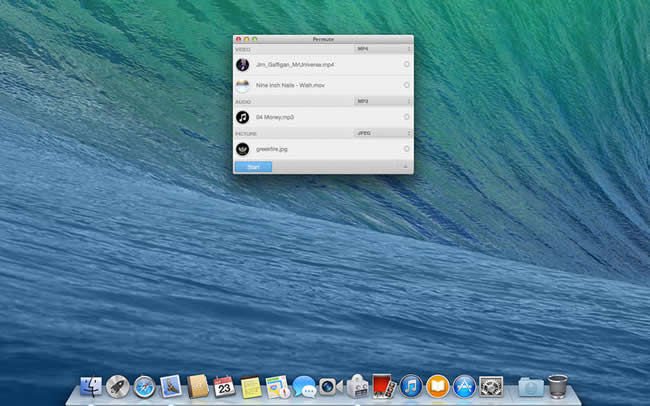
Task: Select the 04 Money.mp3 file name
Action: tap(275, 117)
